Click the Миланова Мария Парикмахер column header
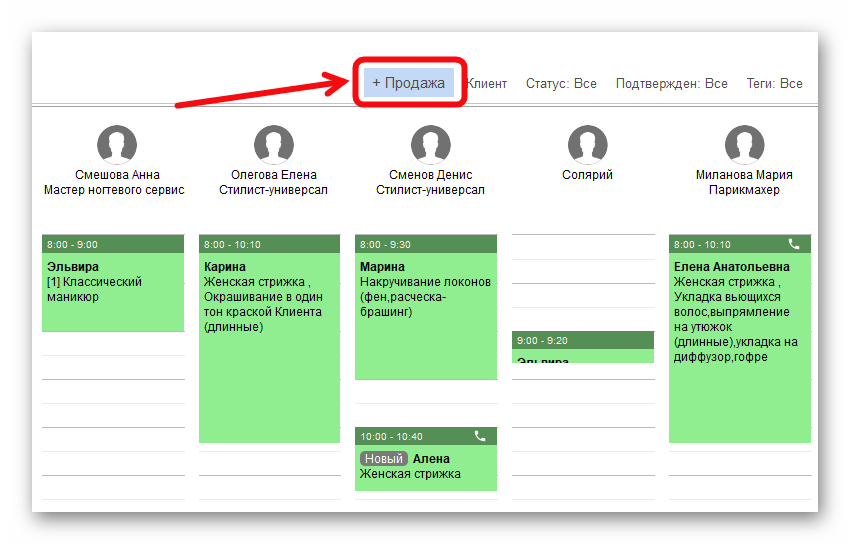850x544 pixels. pos(744,182)
